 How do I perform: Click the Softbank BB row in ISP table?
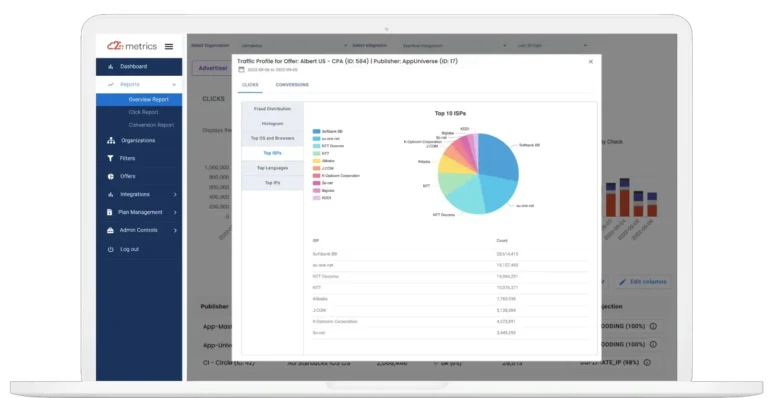(451, 254)
